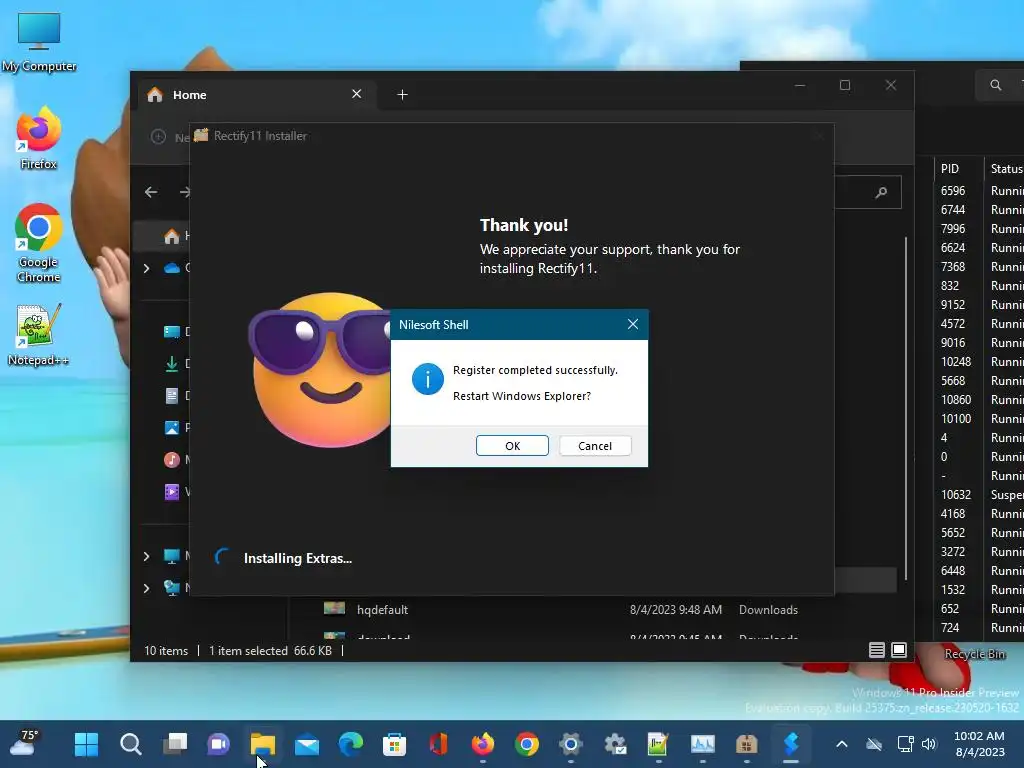Switch to Task Manager on the taskbar
The width and height of the screenshot is (1024, 768).
703,744
